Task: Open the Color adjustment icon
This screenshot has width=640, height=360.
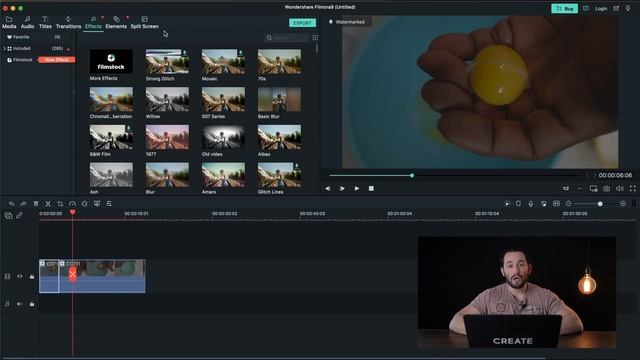Action: point(84,204)
